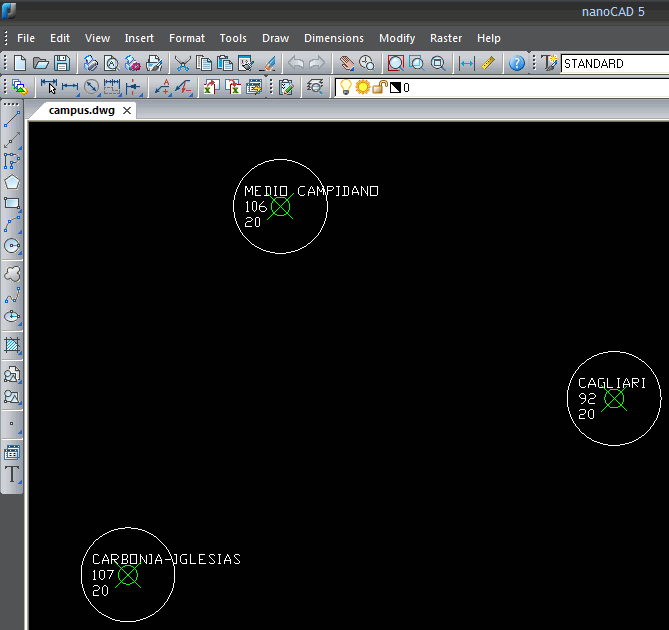The width and height of the screenshot is (669, 630).
Task: Open the Raster menu
Action: coord(445,38)
